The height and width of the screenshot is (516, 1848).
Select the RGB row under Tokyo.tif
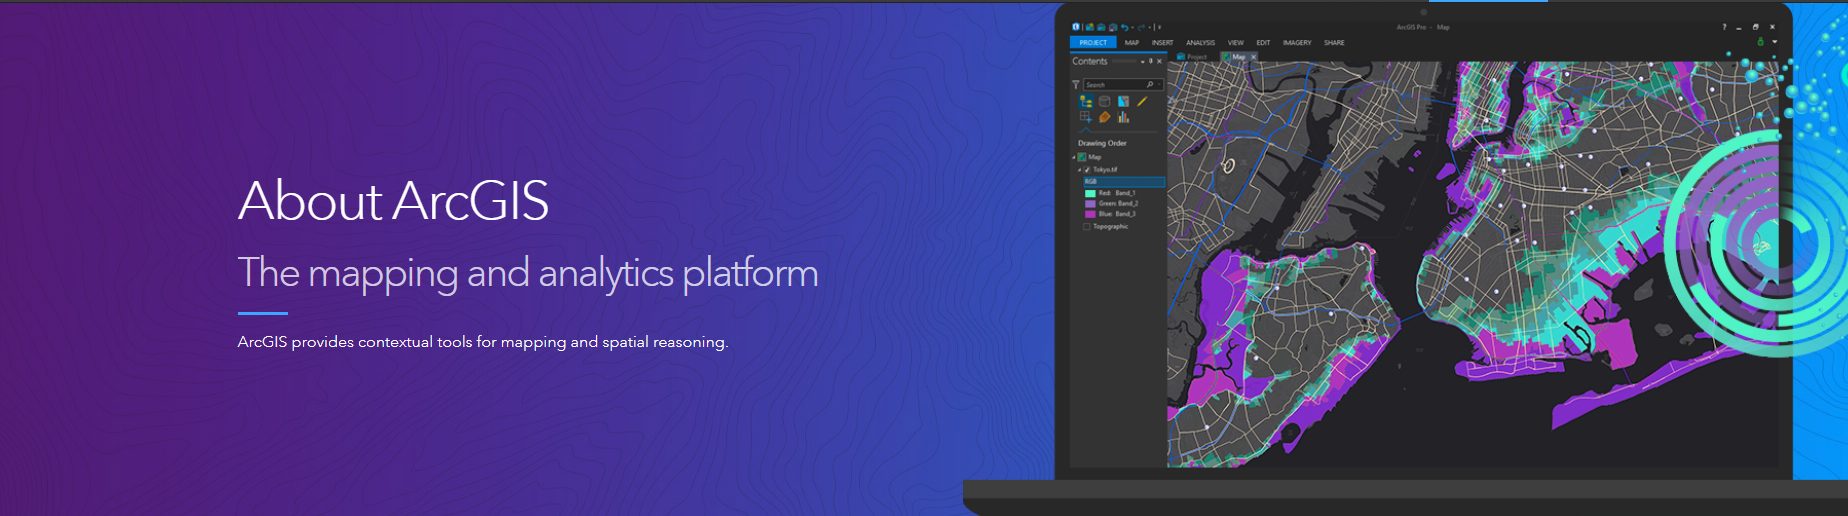coord(1124,181)
